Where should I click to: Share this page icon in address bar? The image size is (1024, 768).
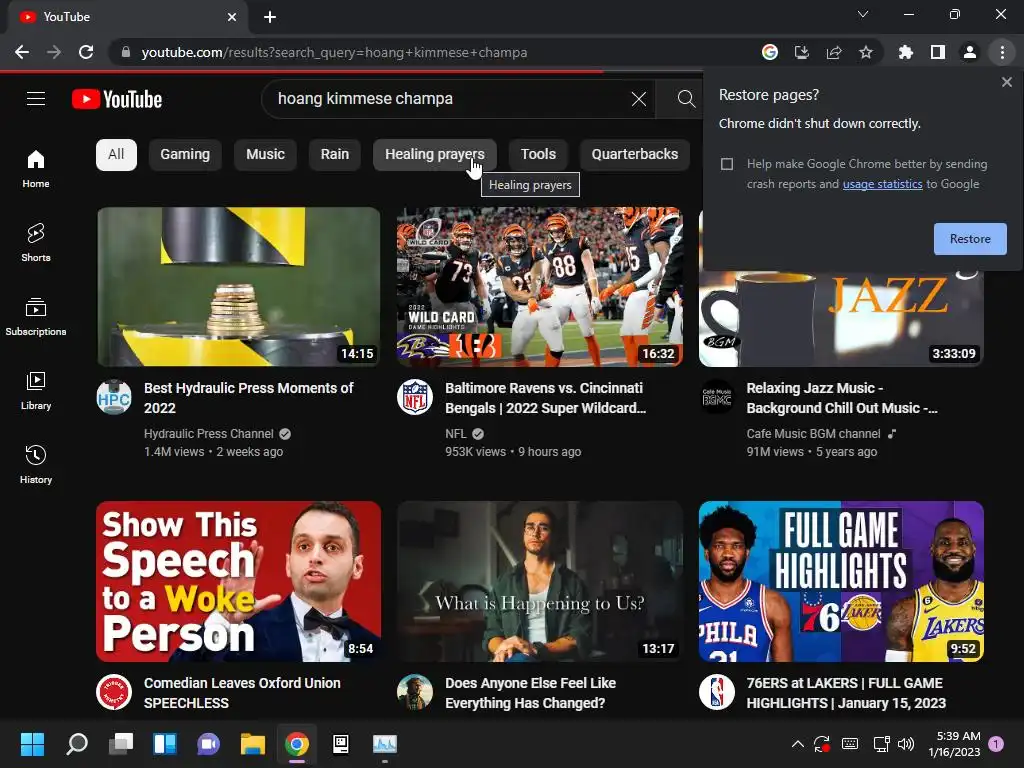point(834,52)
